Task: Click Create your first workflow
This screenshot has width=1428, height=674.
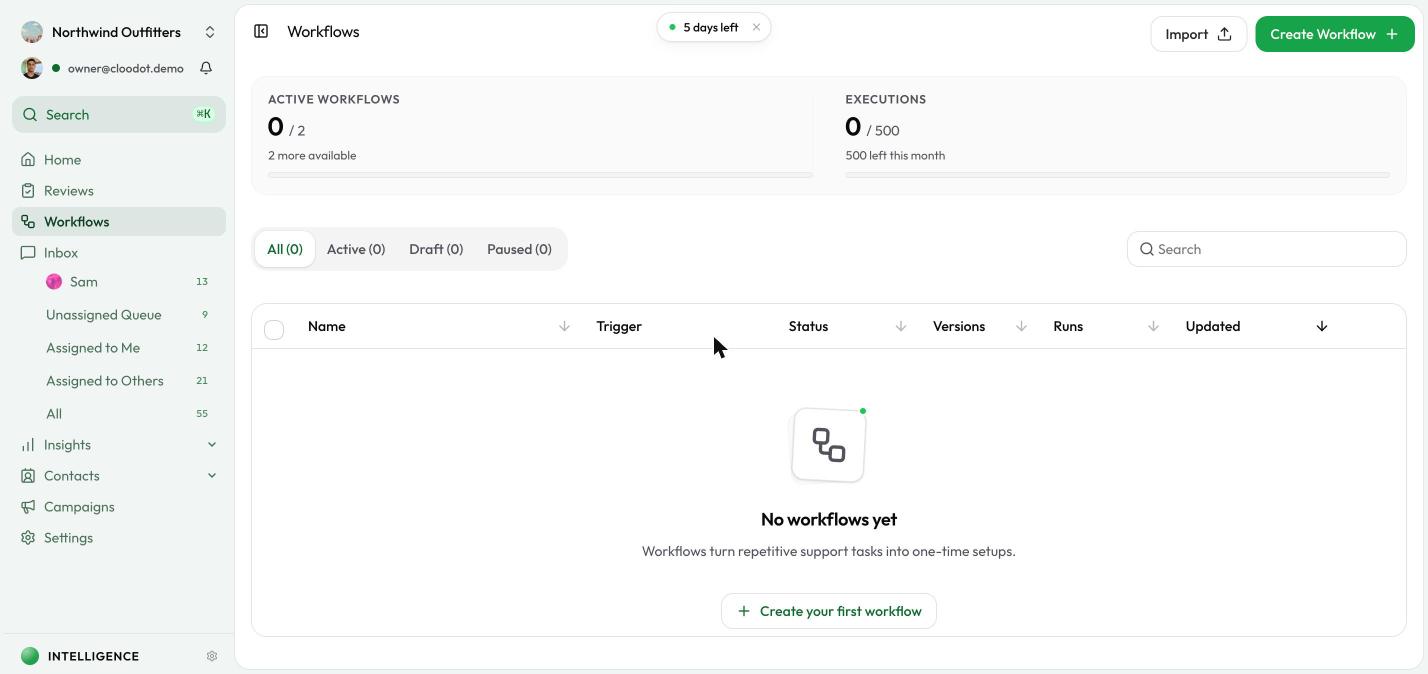Action: coord(829,611)
